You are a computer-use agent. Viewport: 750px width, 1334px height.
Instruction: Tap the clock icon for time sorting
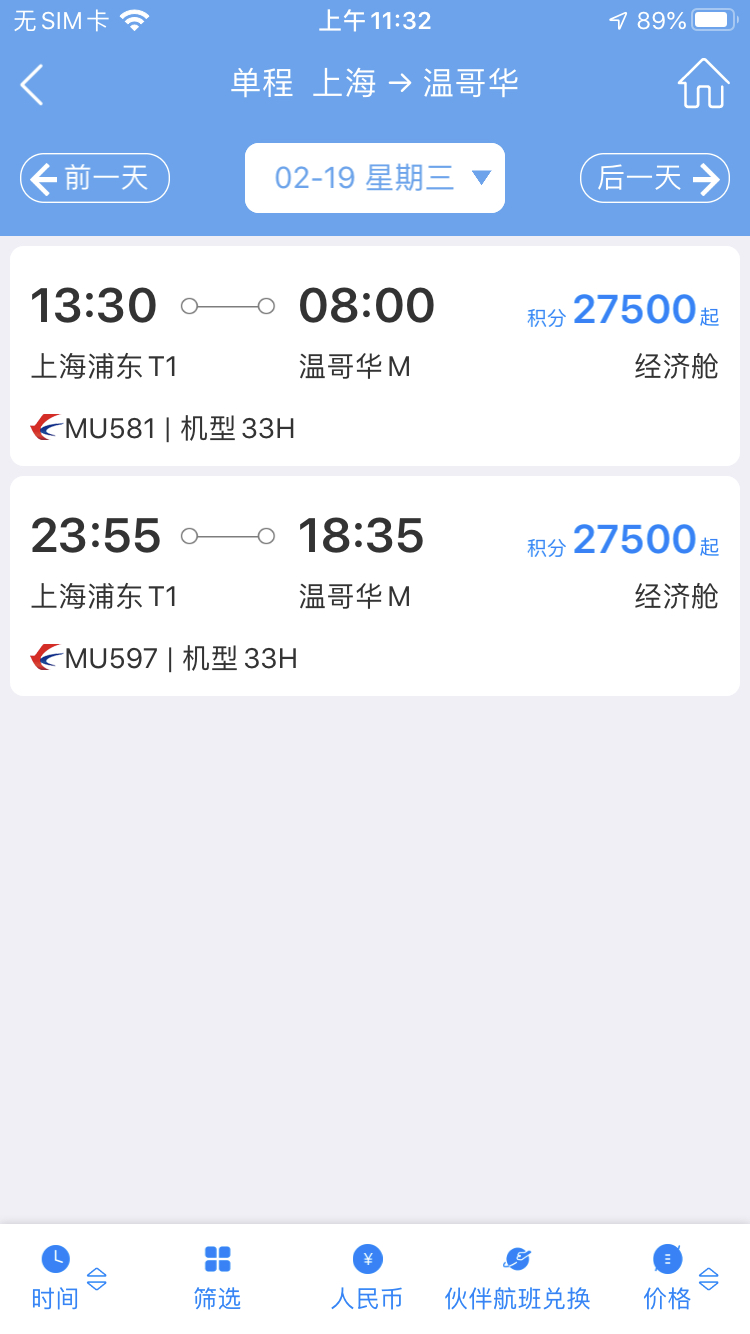[x=56, y=1258]
